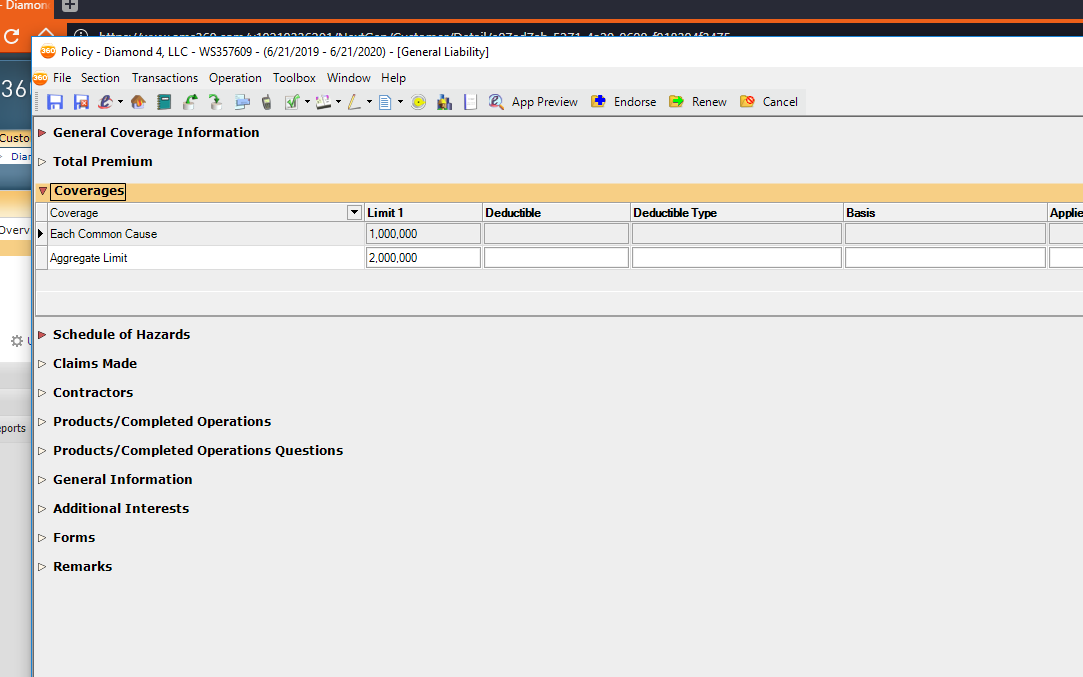Click the Renew button
The width and height of the screenshot is (1083, 677).
click(698, 102)
